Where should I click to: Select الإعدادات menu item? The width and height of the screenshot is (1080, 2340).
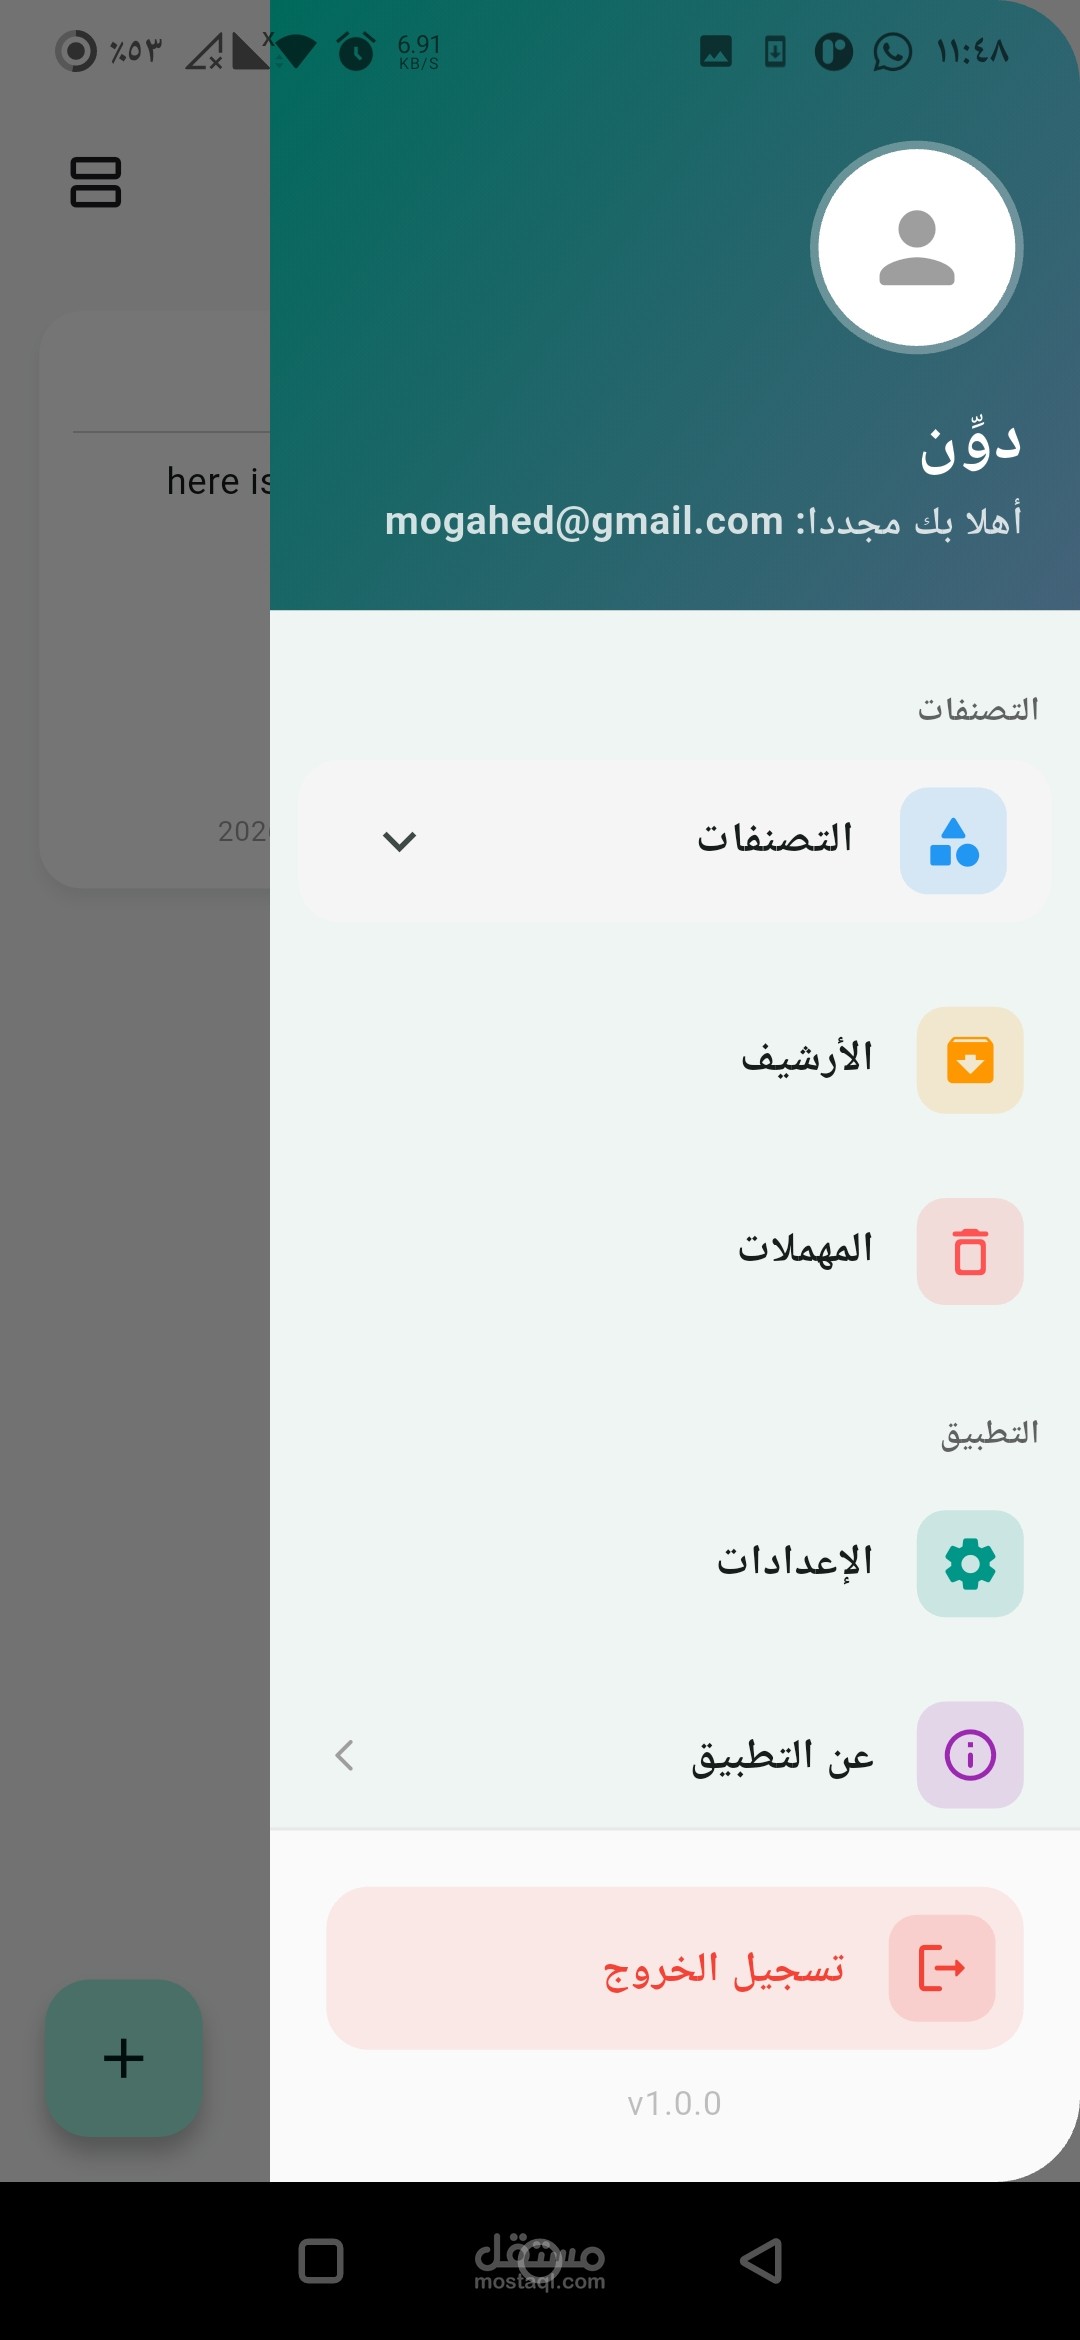tap(675, 1564)
